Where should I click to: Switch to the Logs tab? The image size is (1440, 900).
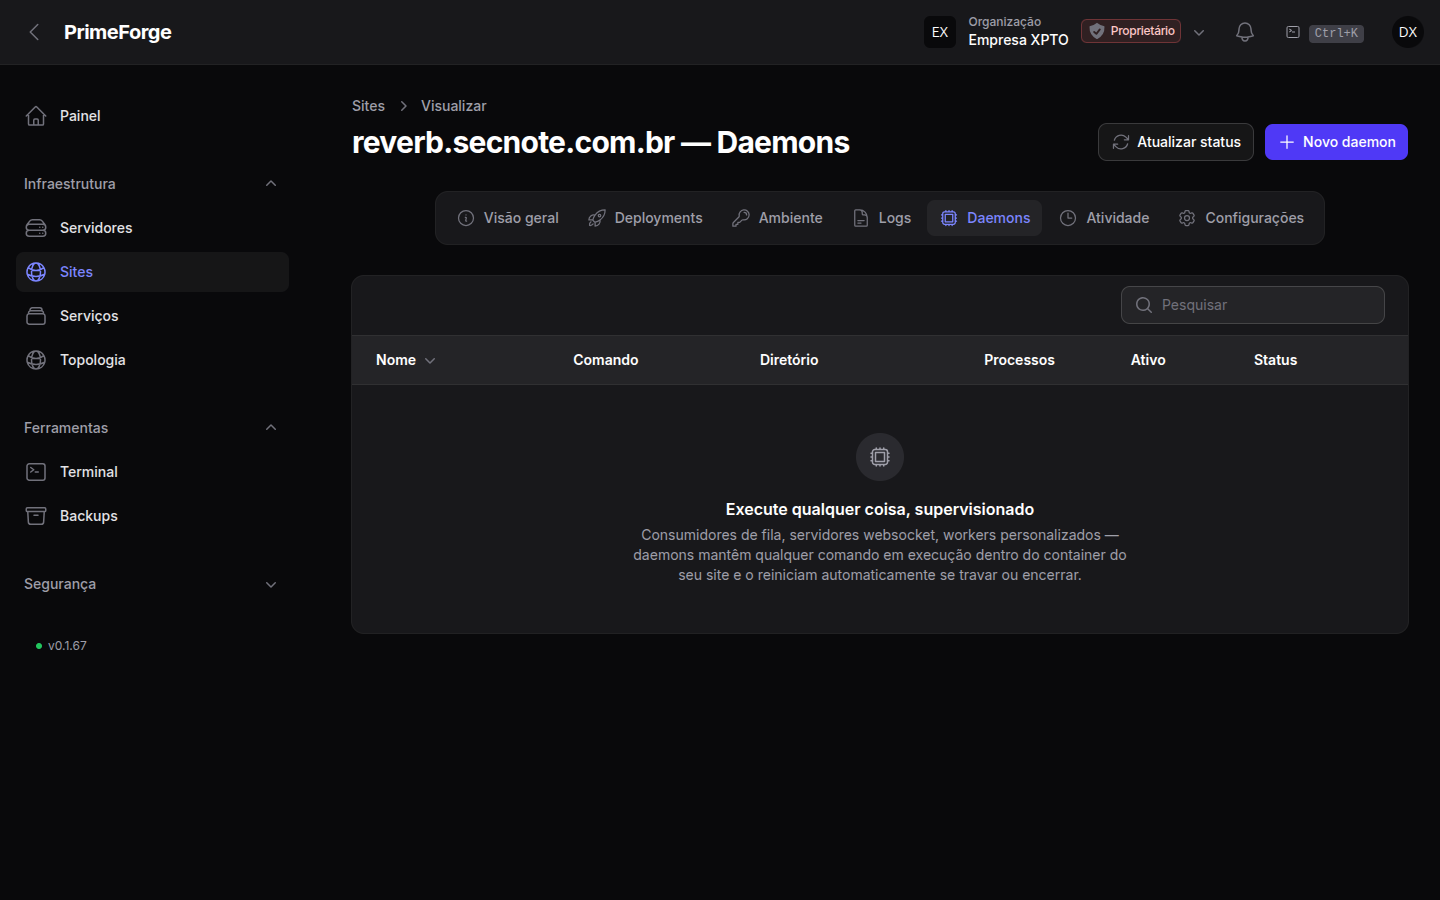point(882,218)
